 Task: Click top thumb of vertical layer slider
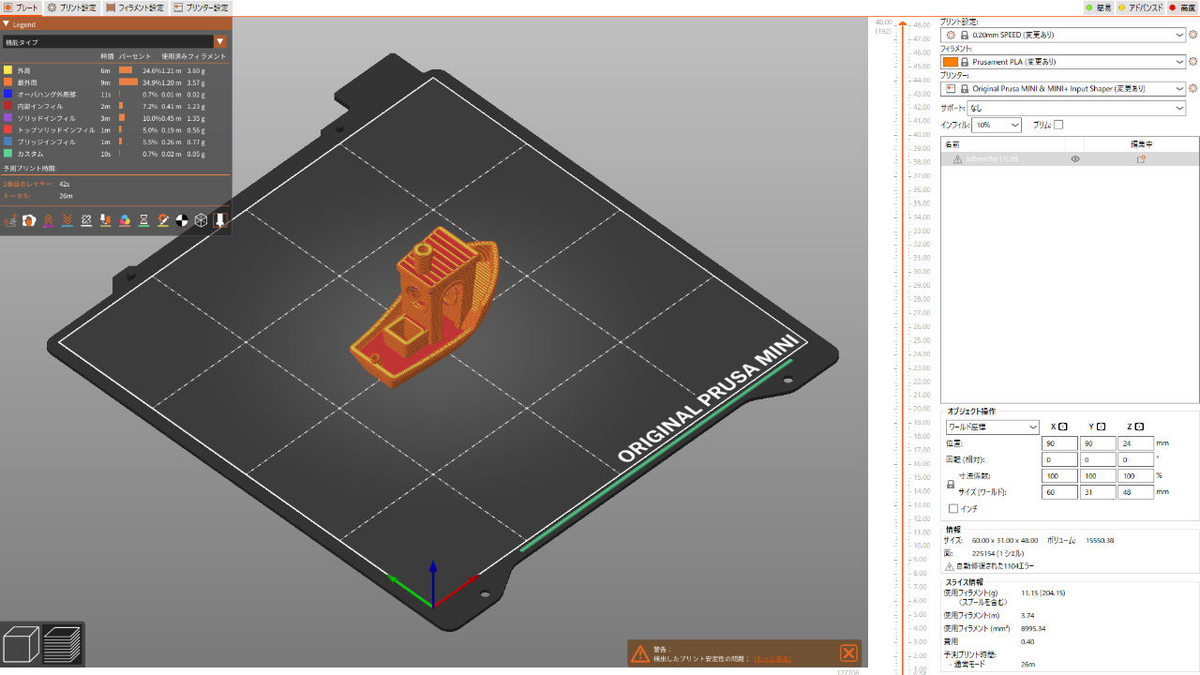(905, 22)
